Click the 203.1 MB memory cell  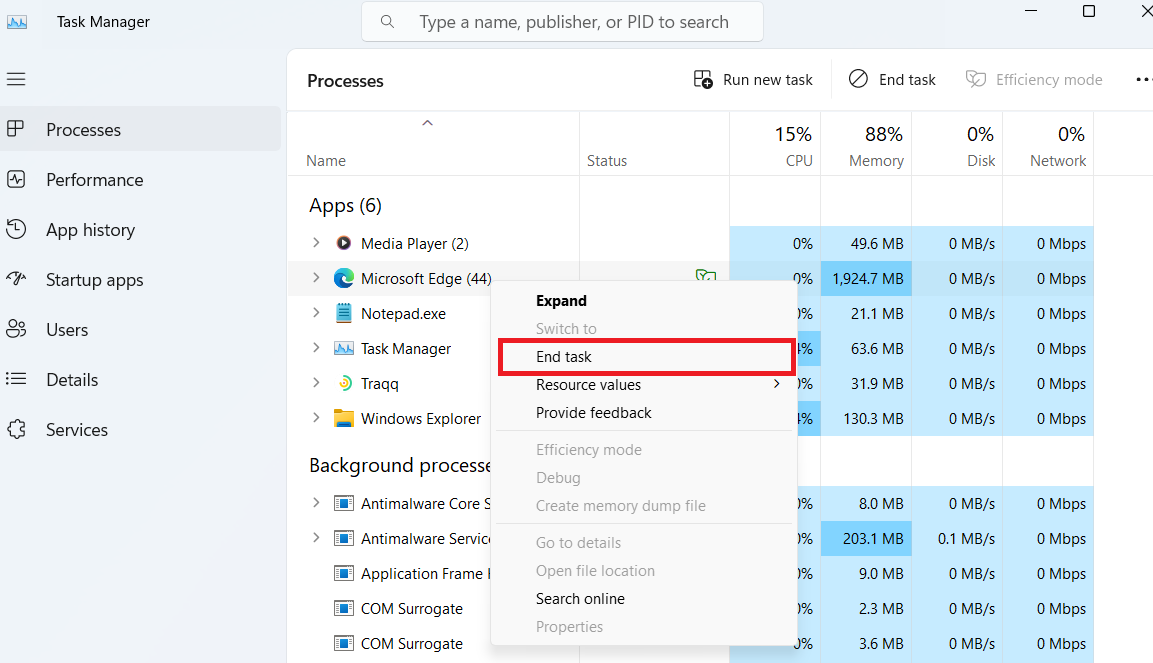[x=866, y=539]
